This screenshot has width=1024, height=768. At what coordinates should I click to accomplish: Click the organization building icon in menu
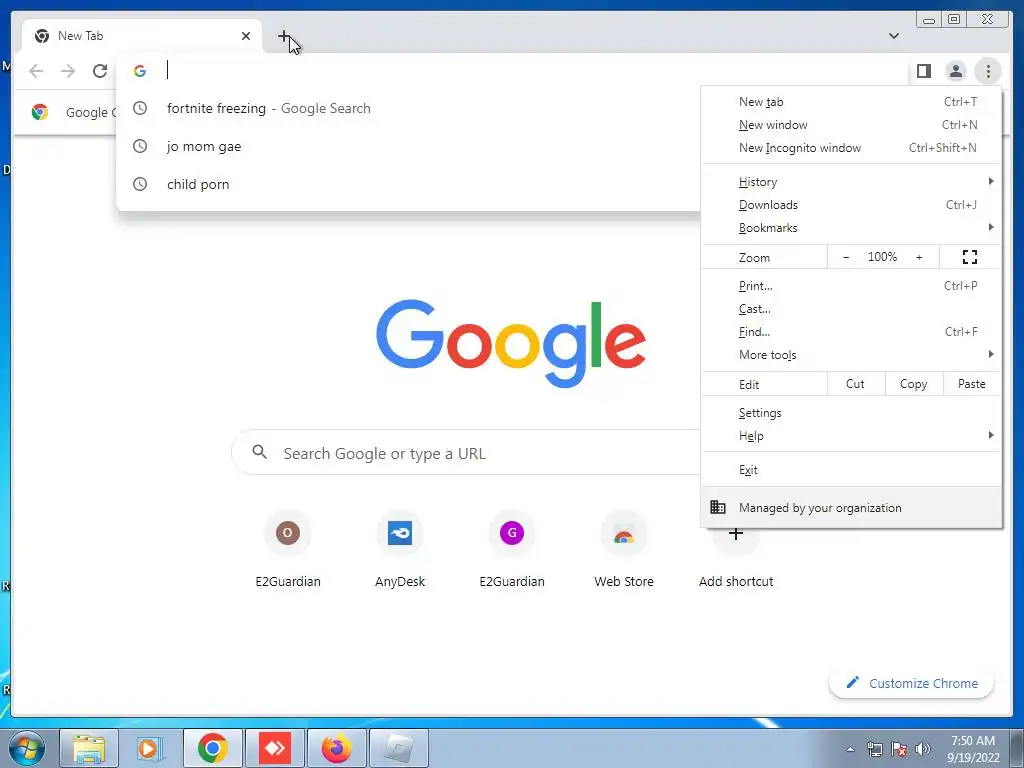(x=718, y=507)
